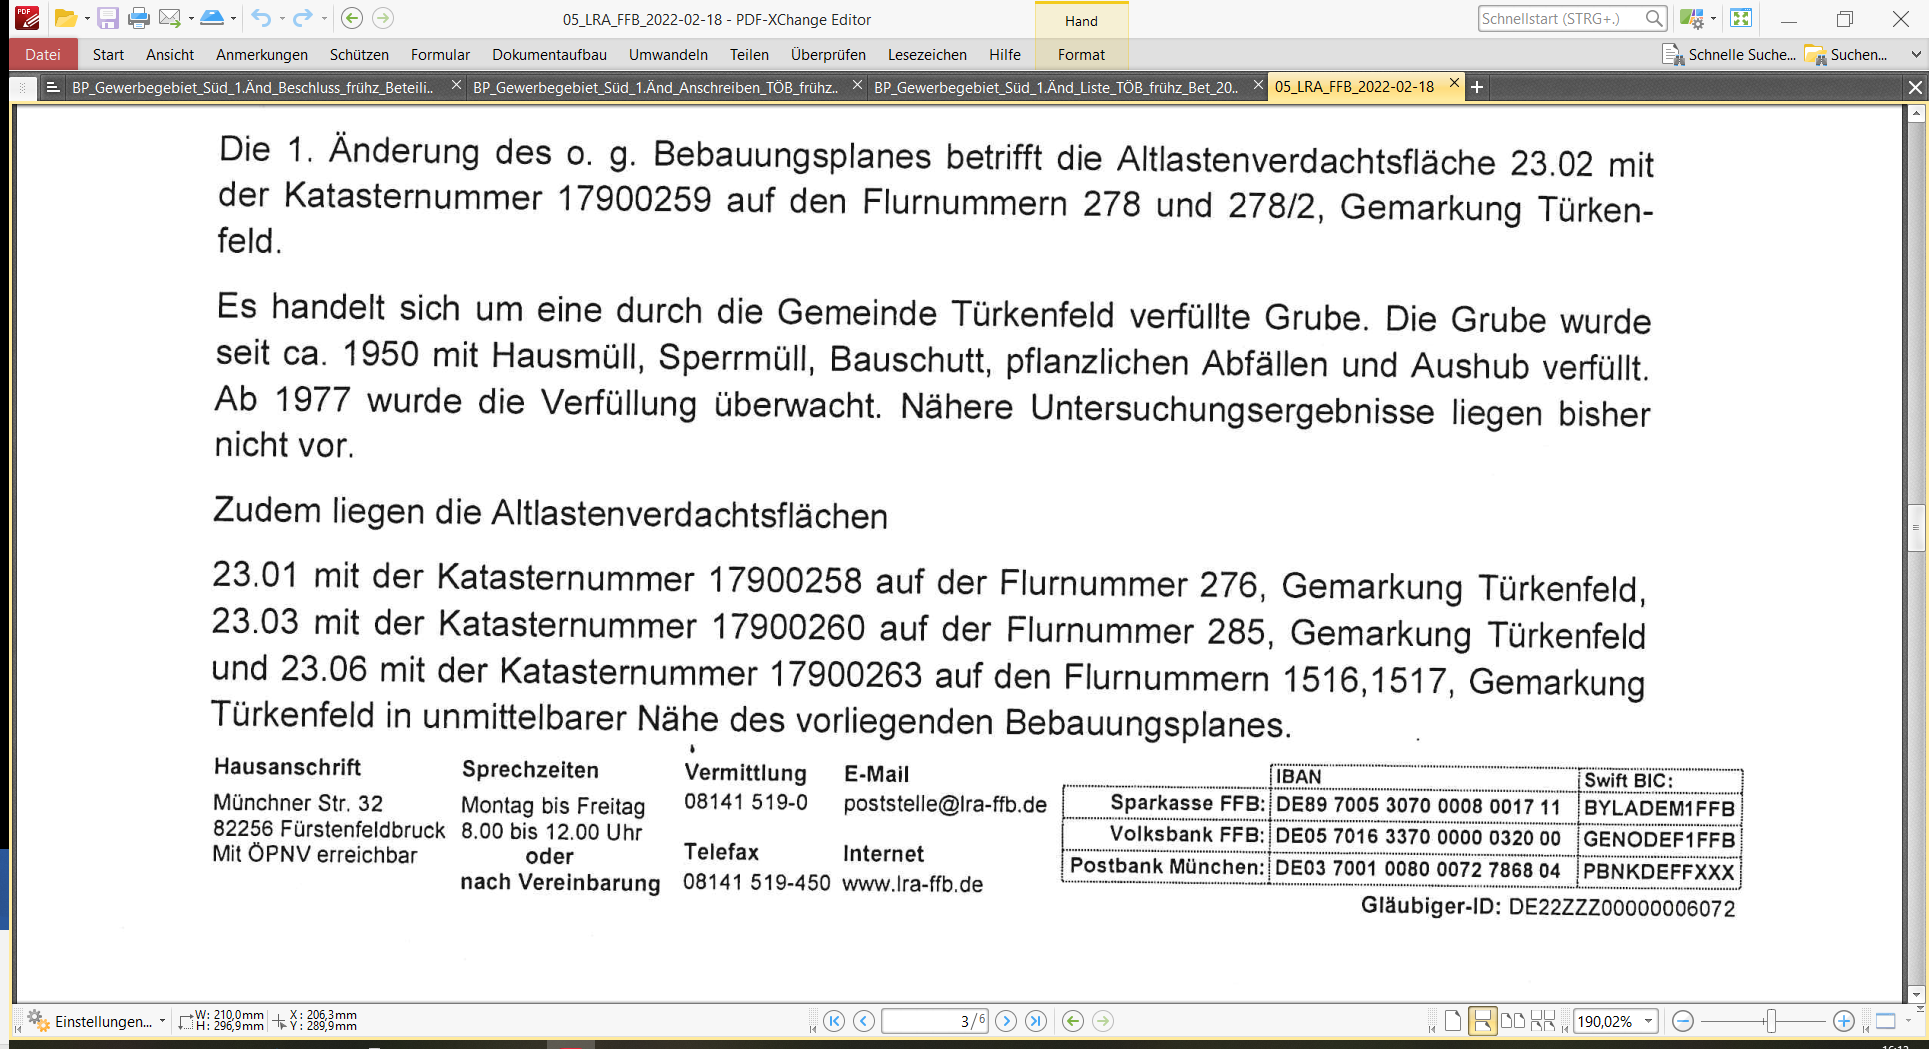Add a new tab with the plus icon
This screenshot has width=1929, height=1049.
[1477, 88]
